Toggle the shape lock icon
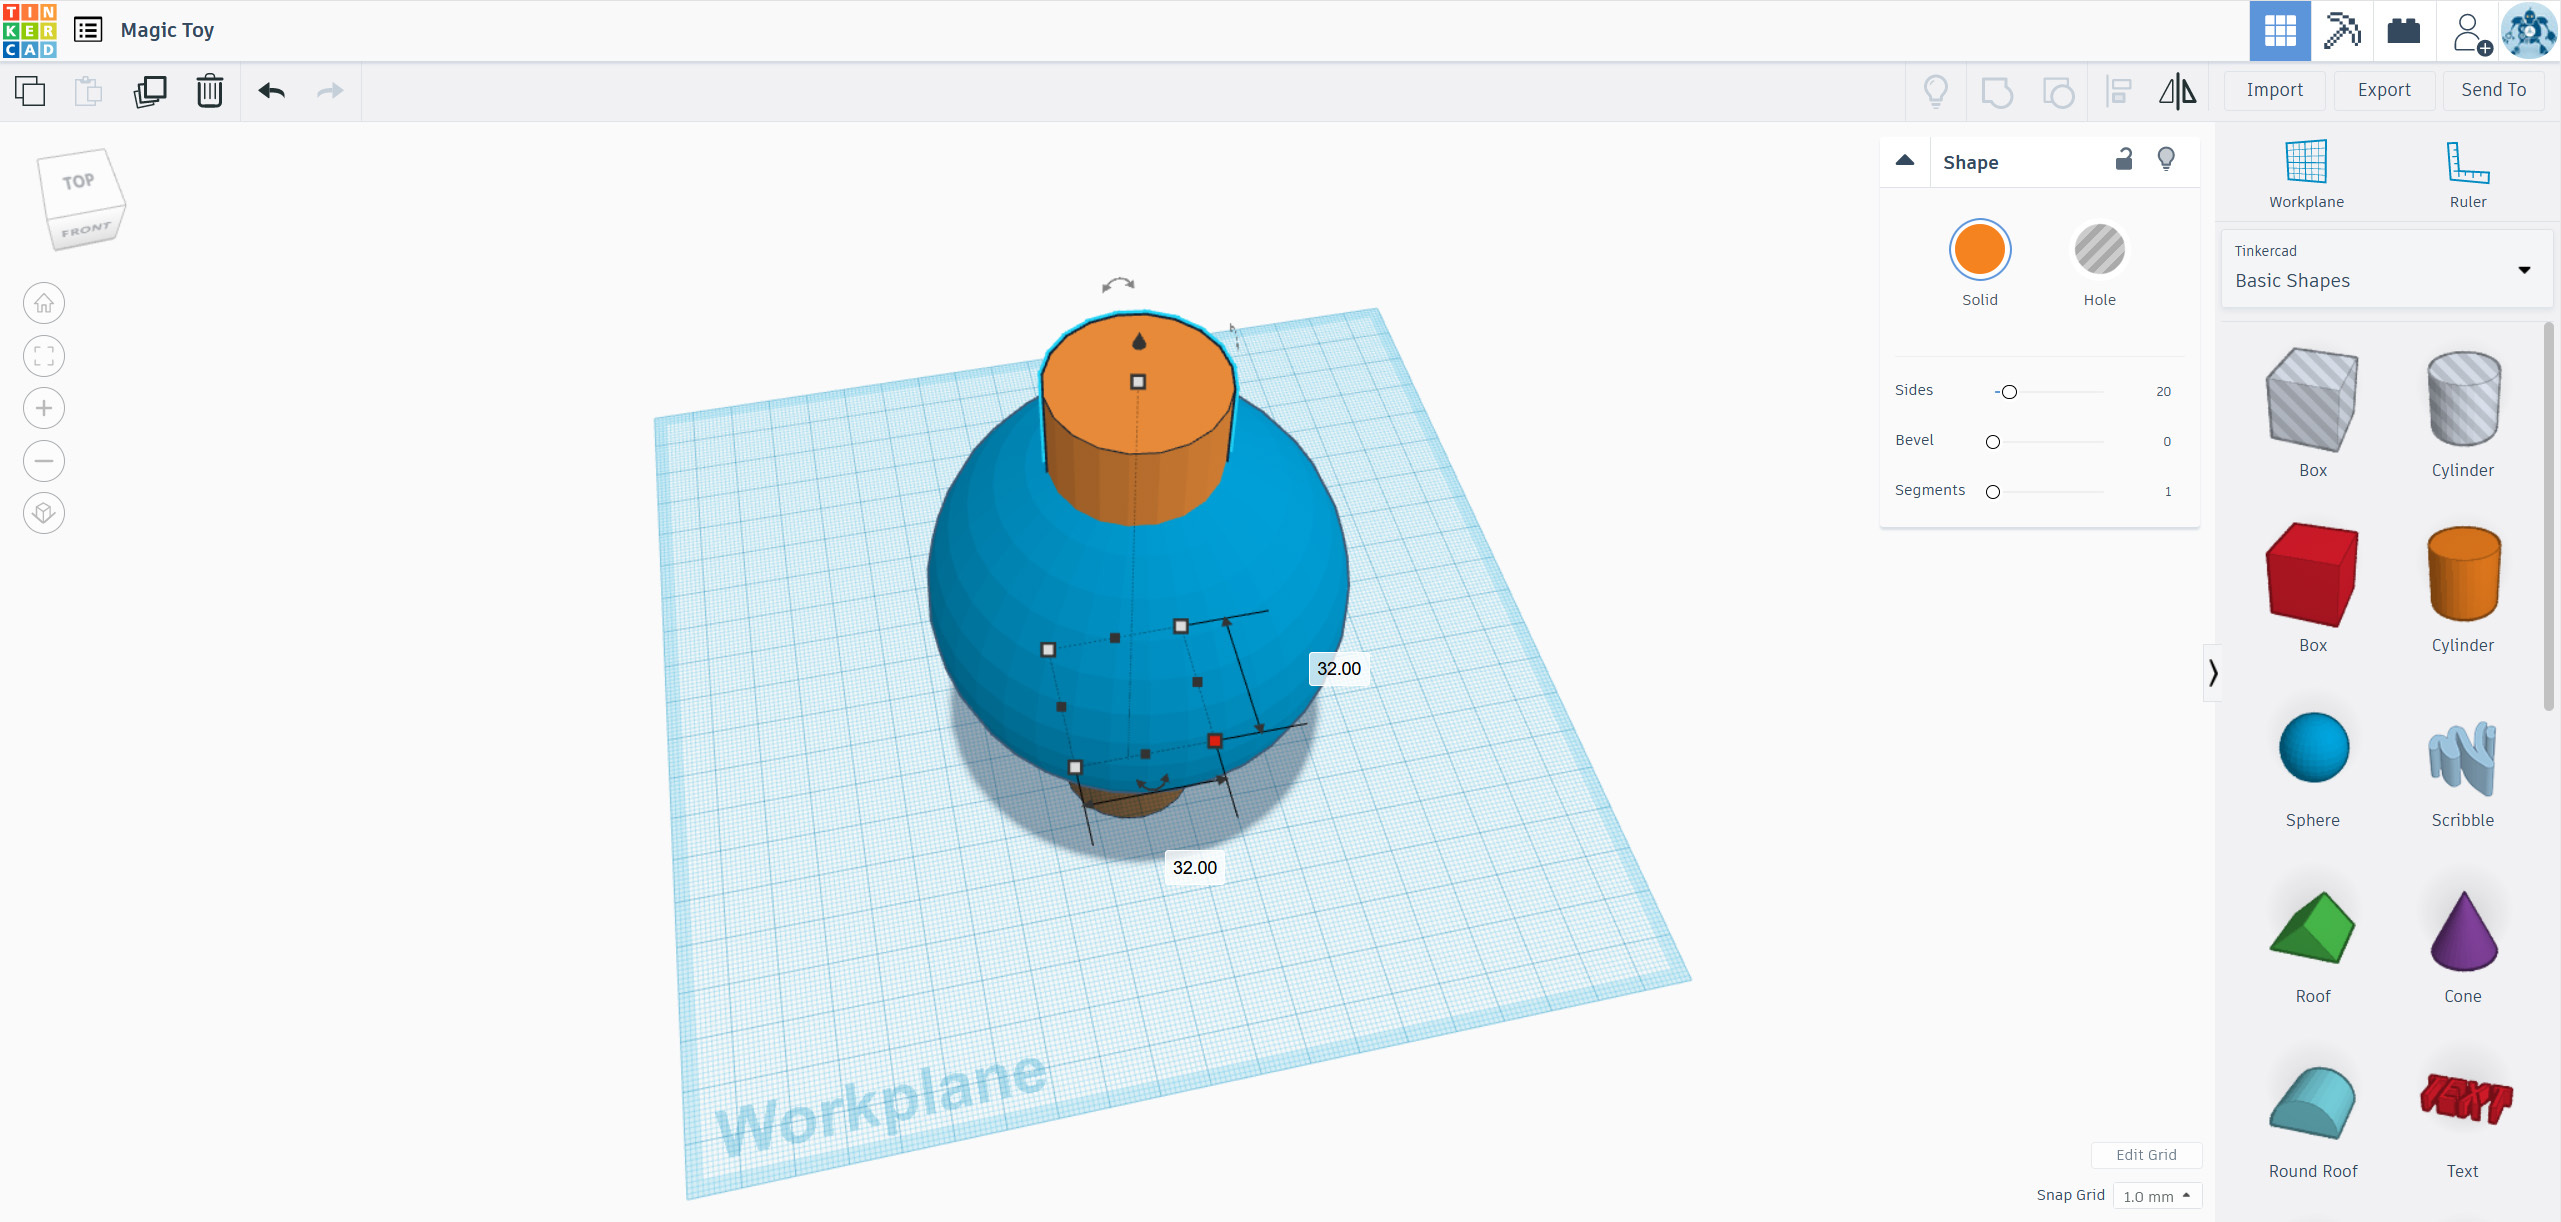 pyautogui.click(x=2124, y=160)
